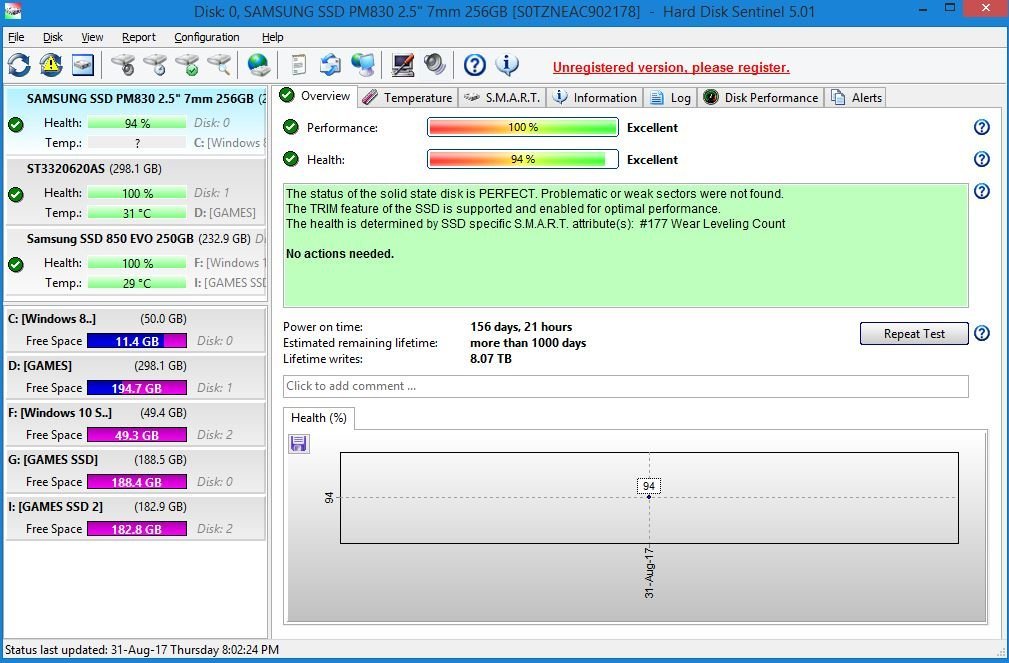
Task: Click the globe with monitor network icon
Action: pyautogui.click(x=363, y=65)
